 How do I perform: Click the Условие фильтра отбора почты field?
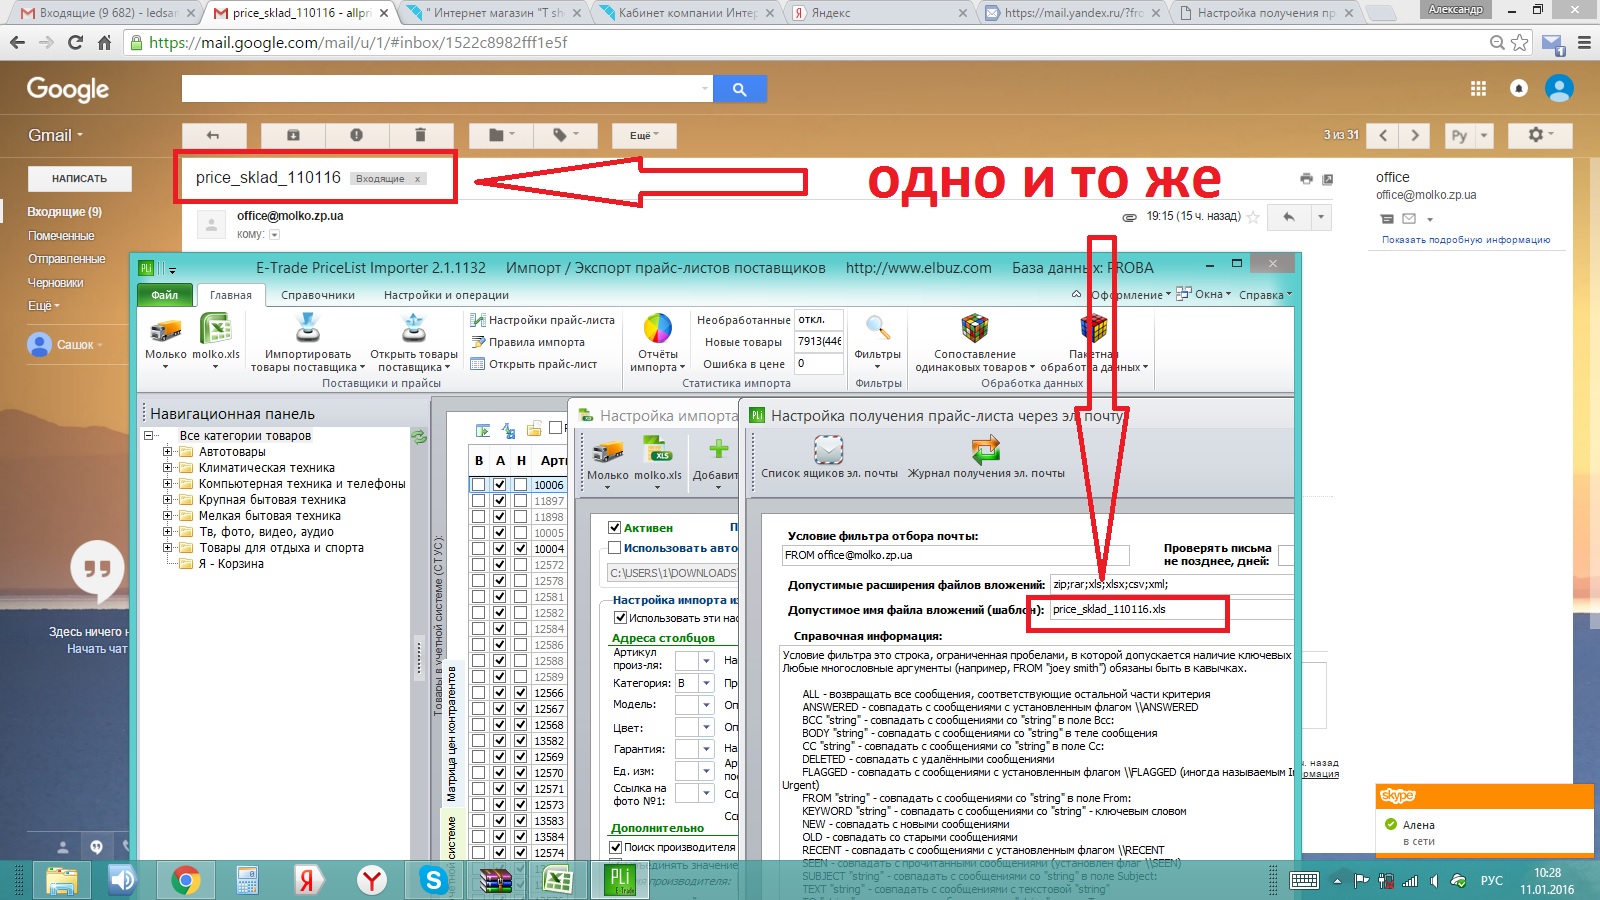tap(956, 555)
